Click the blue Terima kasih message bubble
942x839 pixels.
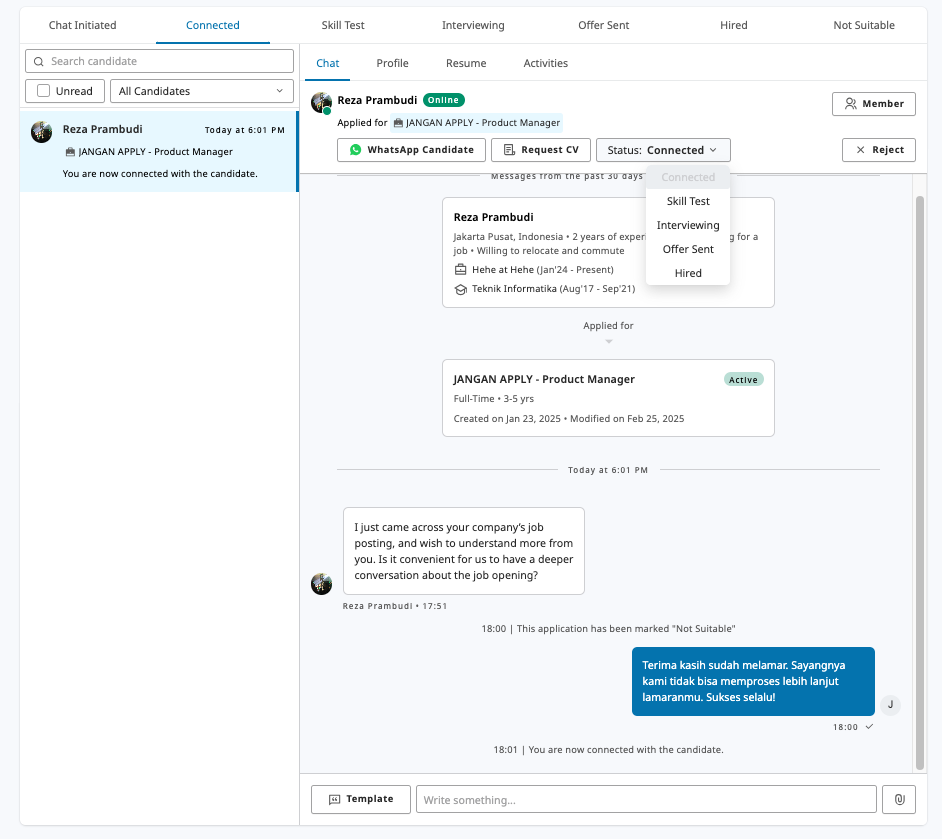coord(753,681)
